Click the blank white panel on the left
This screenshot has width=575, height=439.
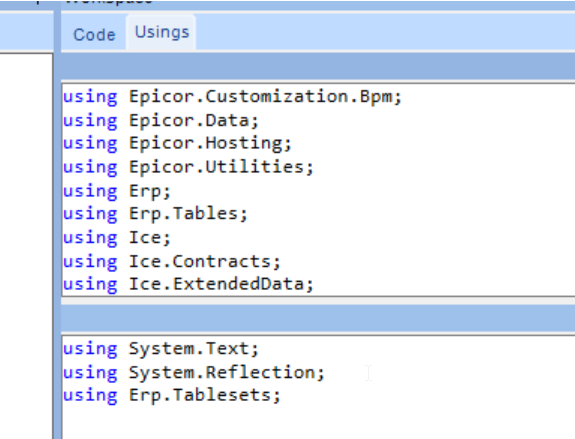coord(26,246)
